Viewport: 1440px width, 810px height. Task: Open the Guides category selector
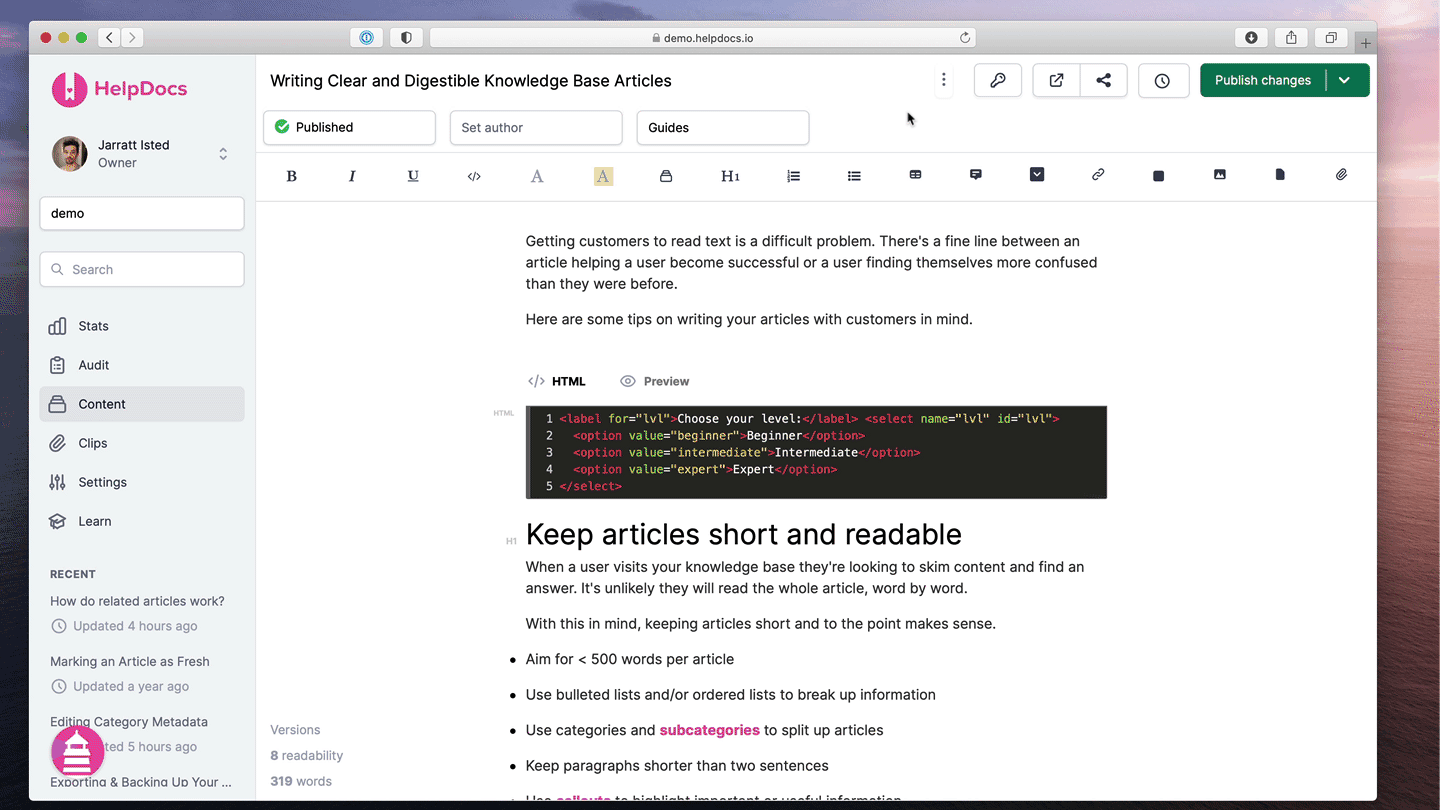[x=723, y=128]
